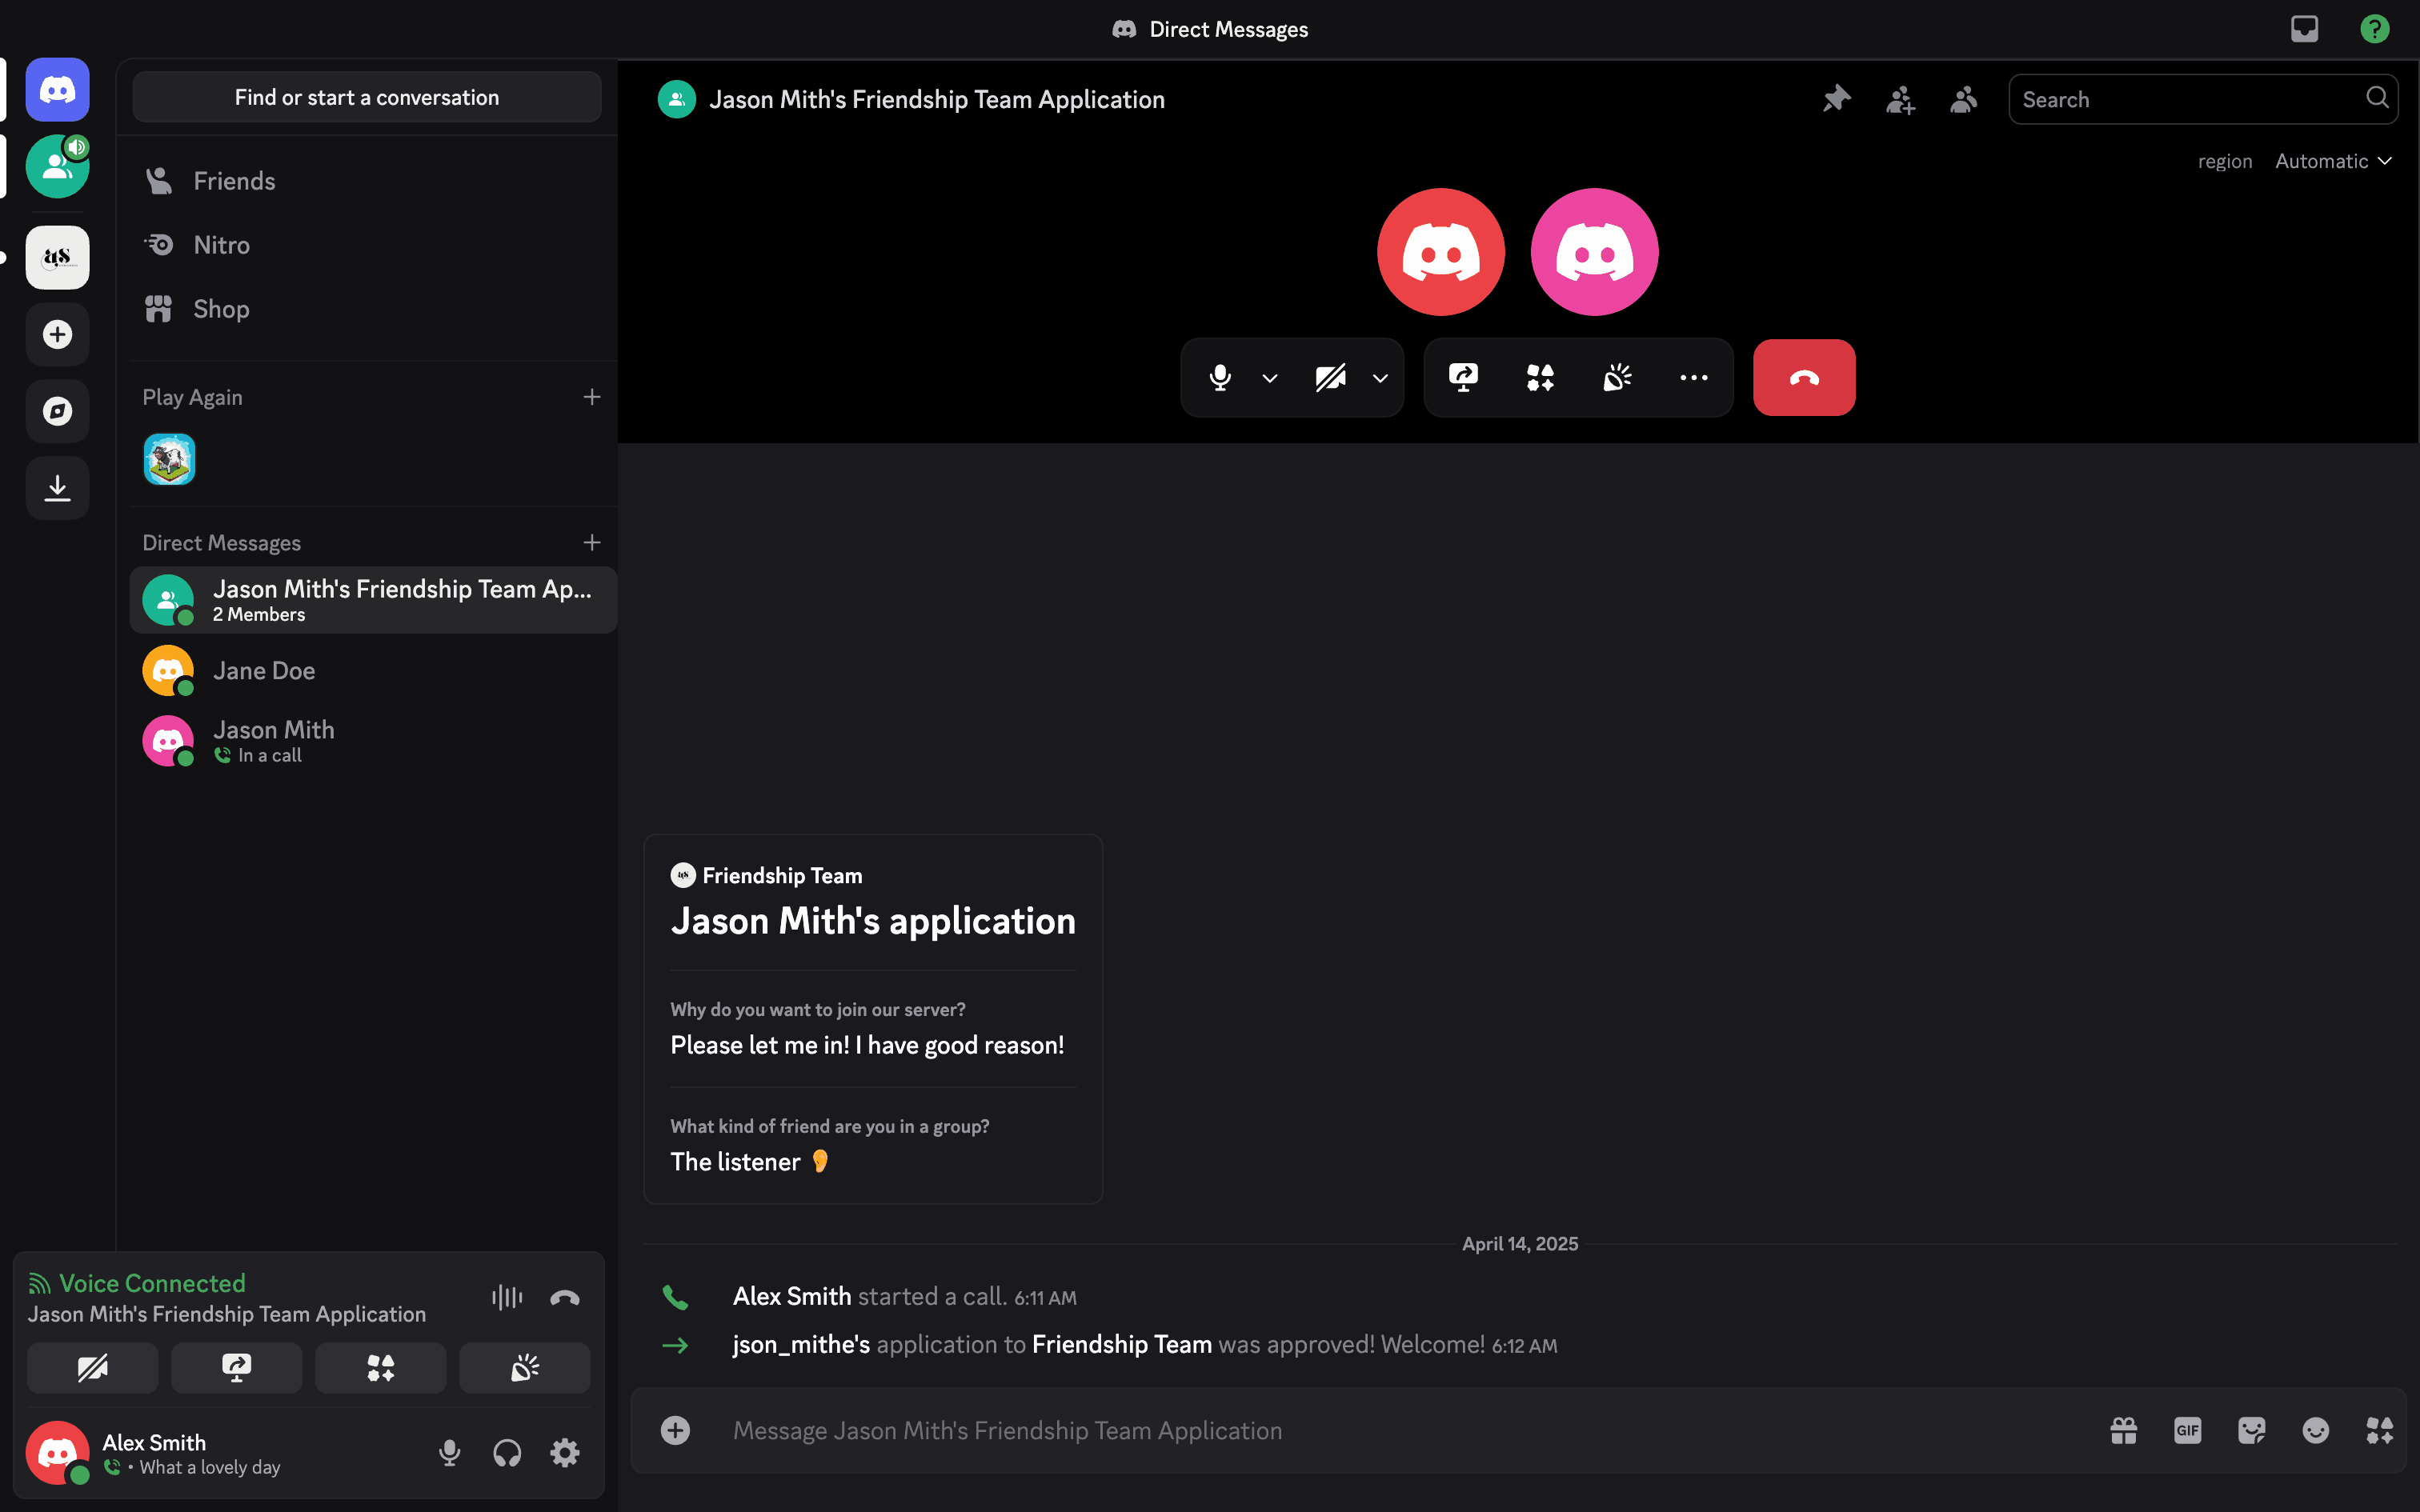This screenshot has width=2420, height=1512.
Task: Click Find or start a conversation
Action: coord(366,97)
